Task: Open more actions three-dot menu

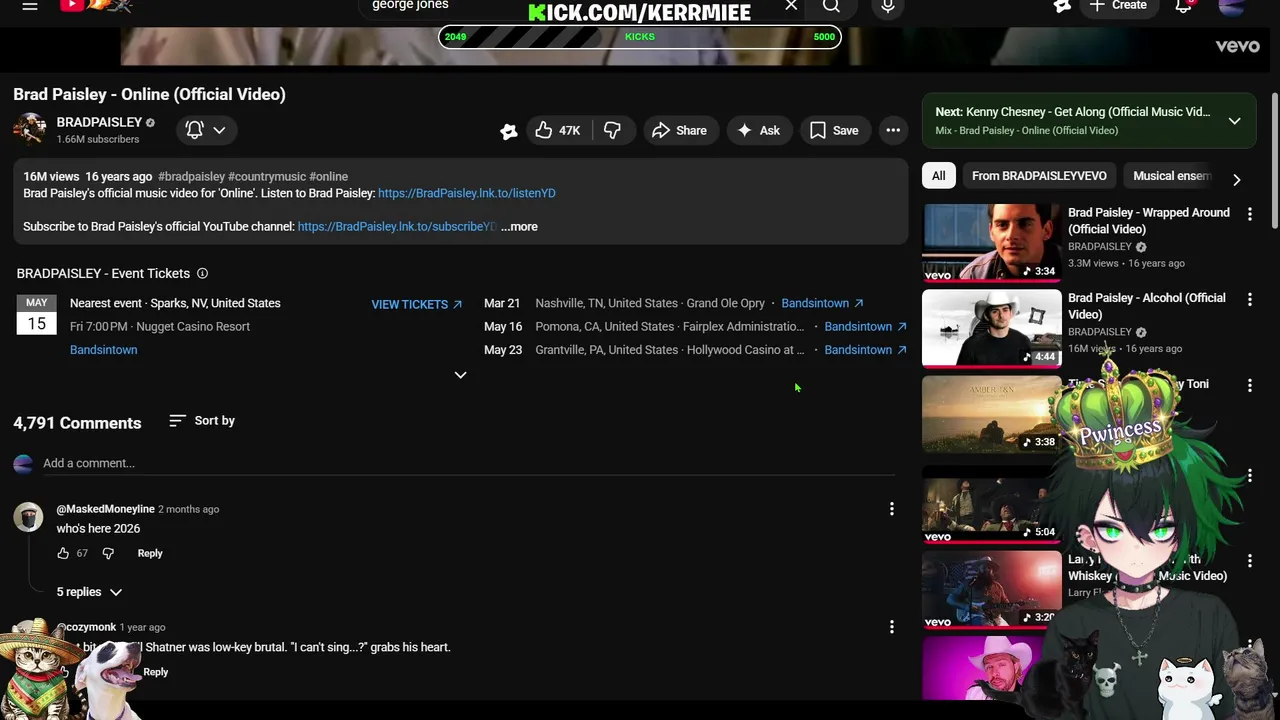Action: coord(893,131)
